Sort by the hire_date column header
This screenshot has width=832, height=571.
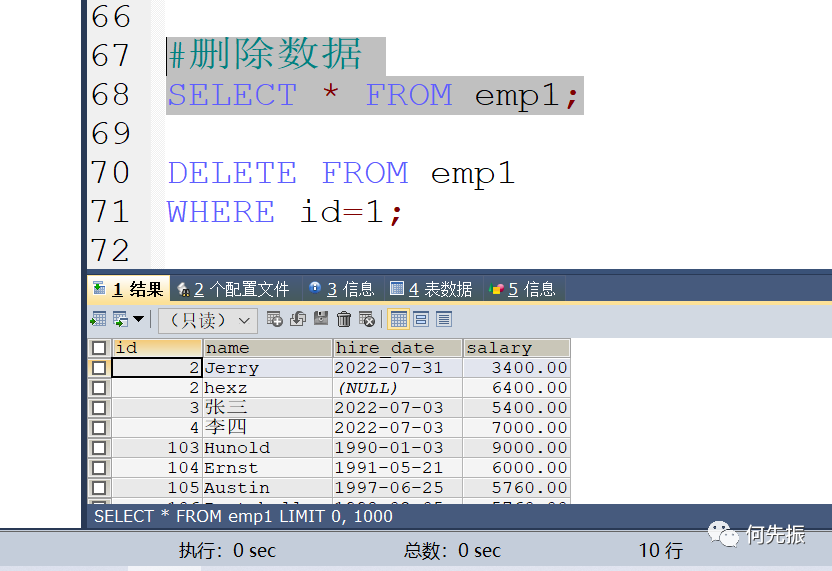click(397, 348)
